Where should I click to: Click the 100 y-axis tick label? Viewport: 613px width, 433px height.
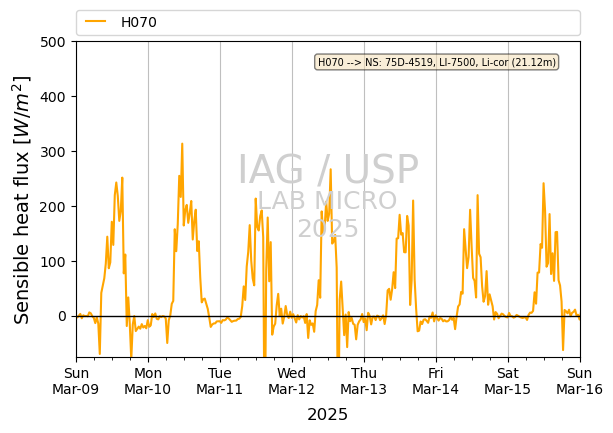coord(53,262)
